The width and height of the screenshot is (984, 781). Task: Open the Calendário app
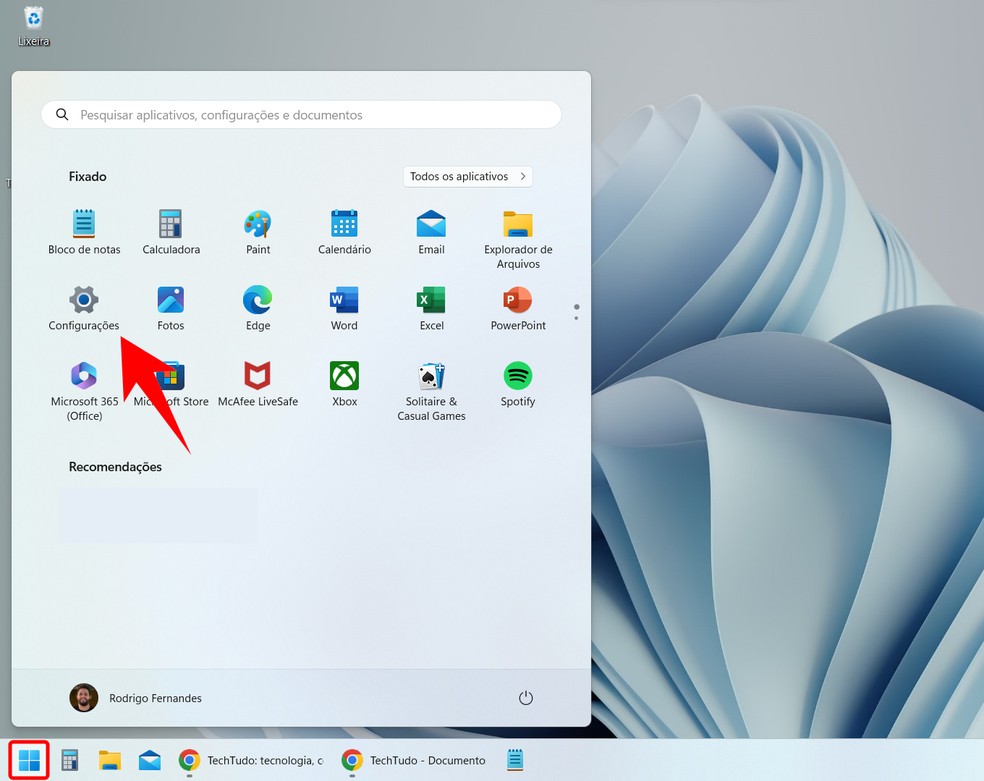(x=345, y=231)
